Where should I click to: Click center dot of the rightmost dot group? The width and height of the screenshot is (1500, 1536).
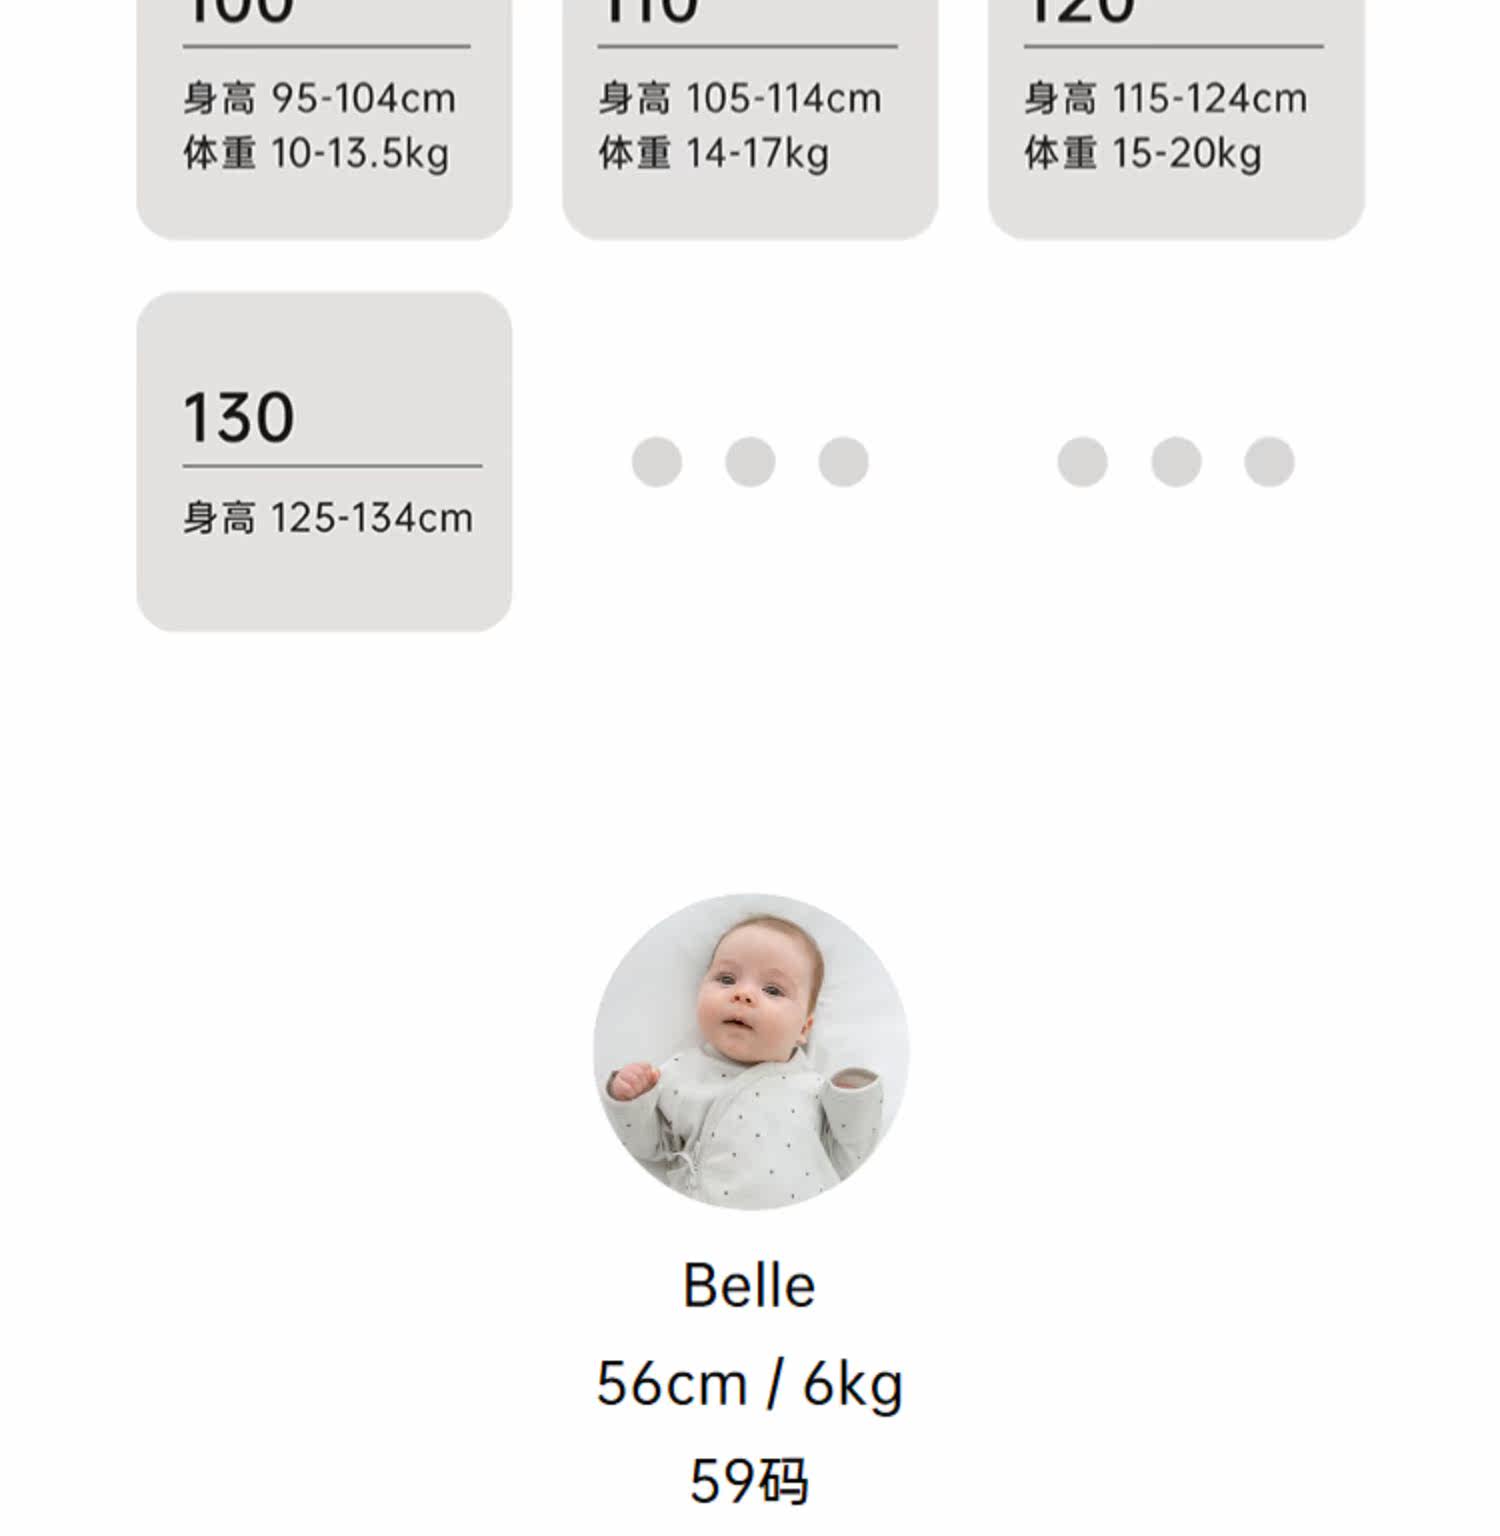click(1176, 462)
